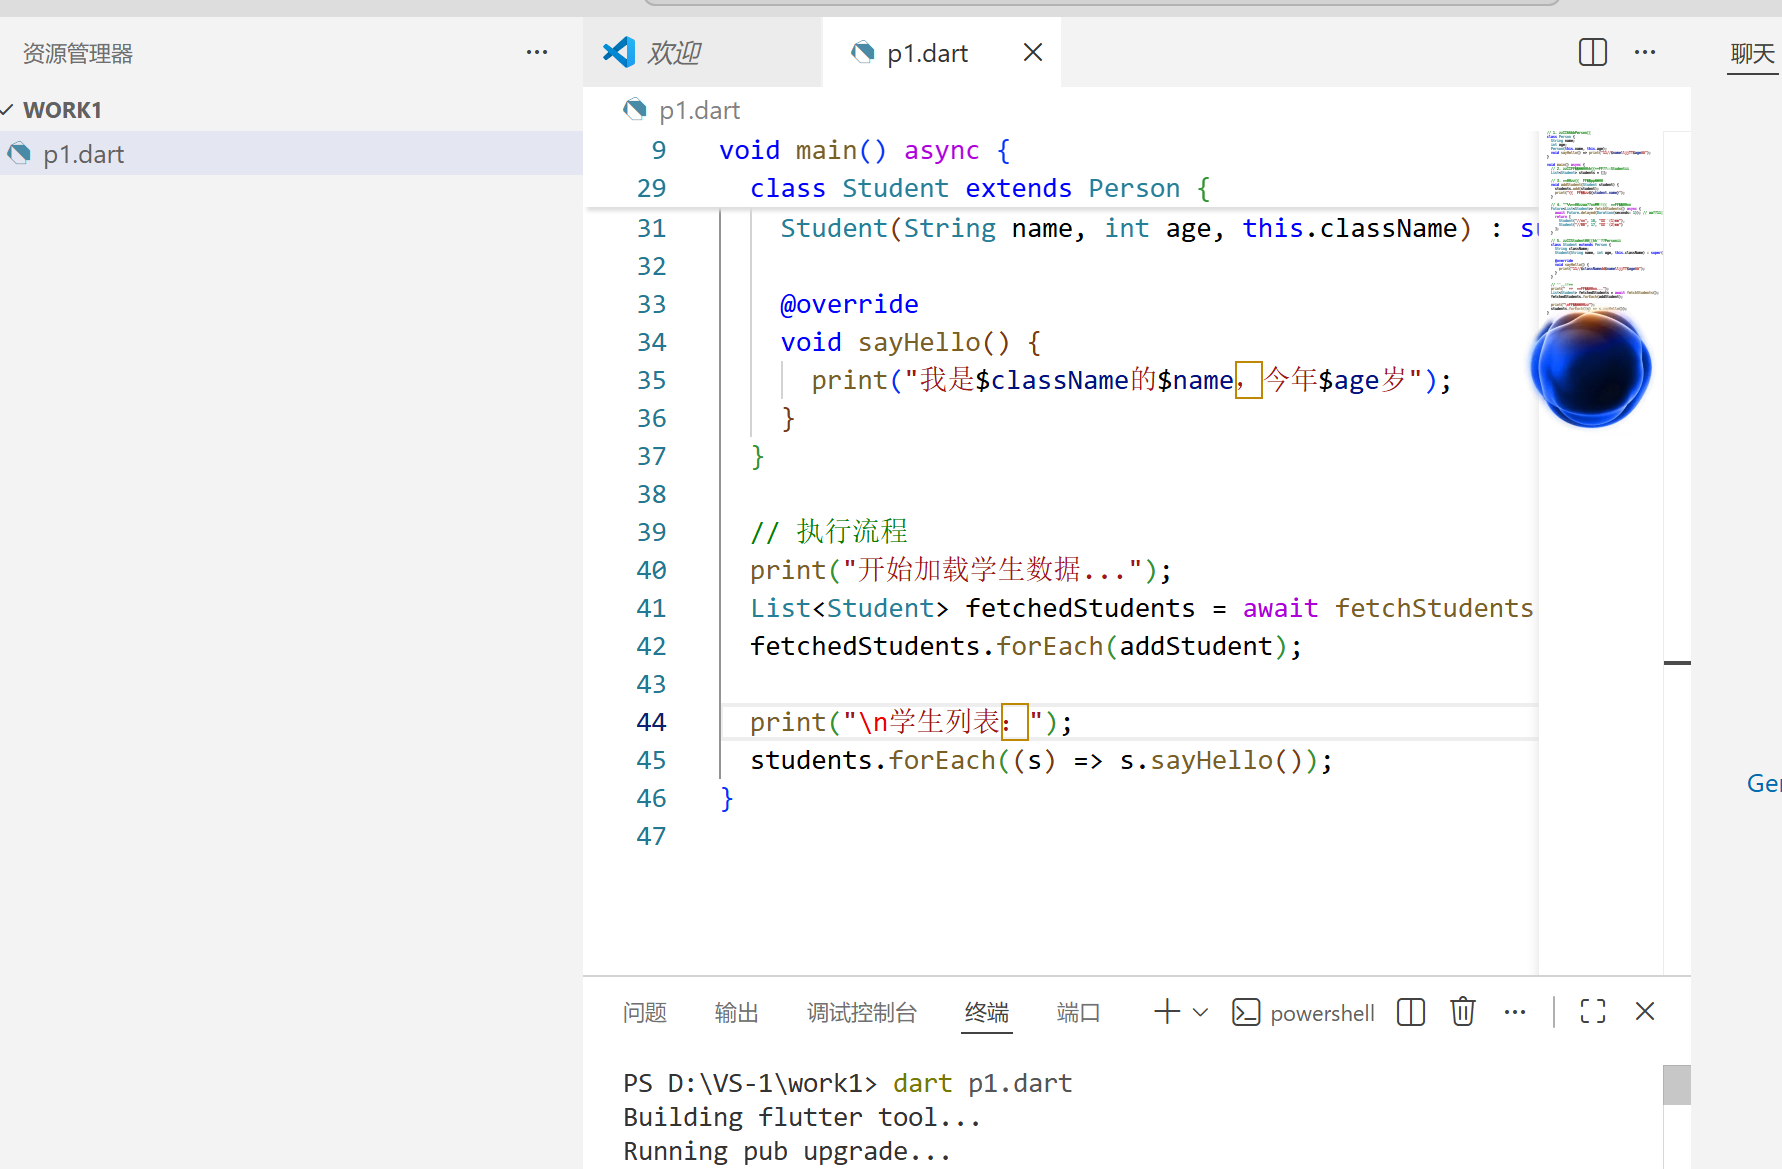Open terminal panel more actions menu
This screenshot has height=1169, width=1782.
coord(1515,1012)
